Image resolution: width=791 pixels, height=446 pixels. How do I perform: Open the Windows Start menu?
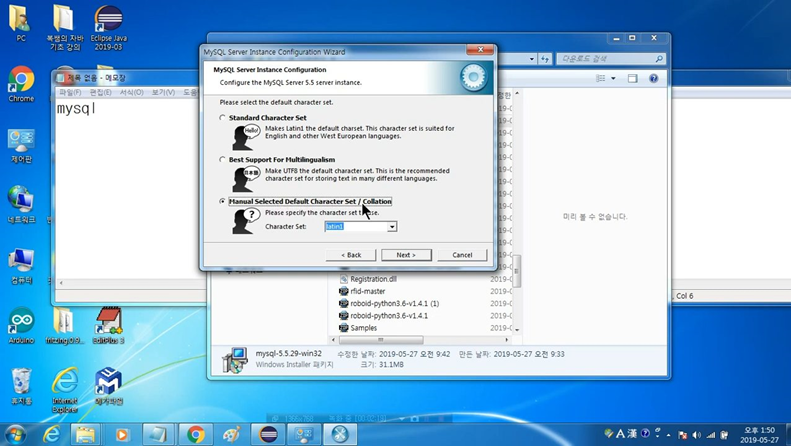point(15,434)
